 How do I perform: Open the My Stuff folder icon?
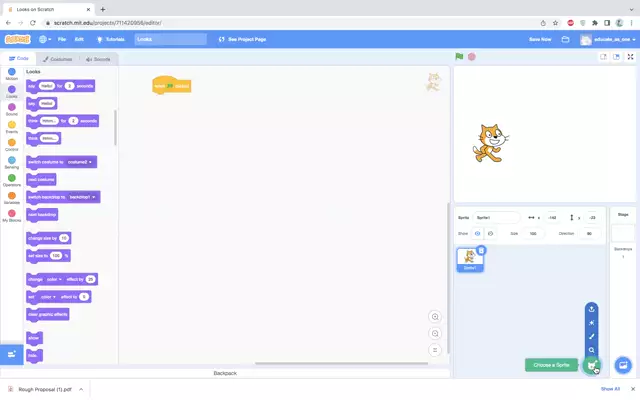[565, 39]
